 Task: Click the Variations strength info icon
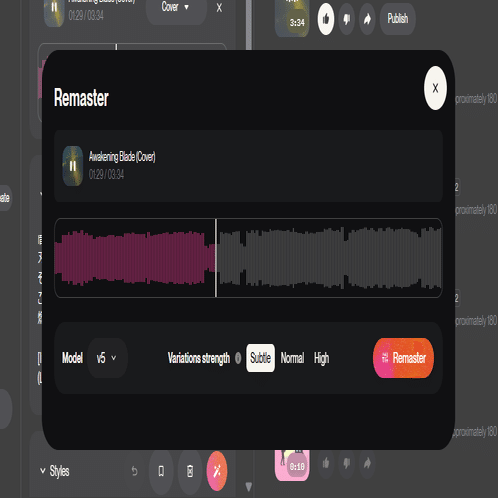(238, 358)
